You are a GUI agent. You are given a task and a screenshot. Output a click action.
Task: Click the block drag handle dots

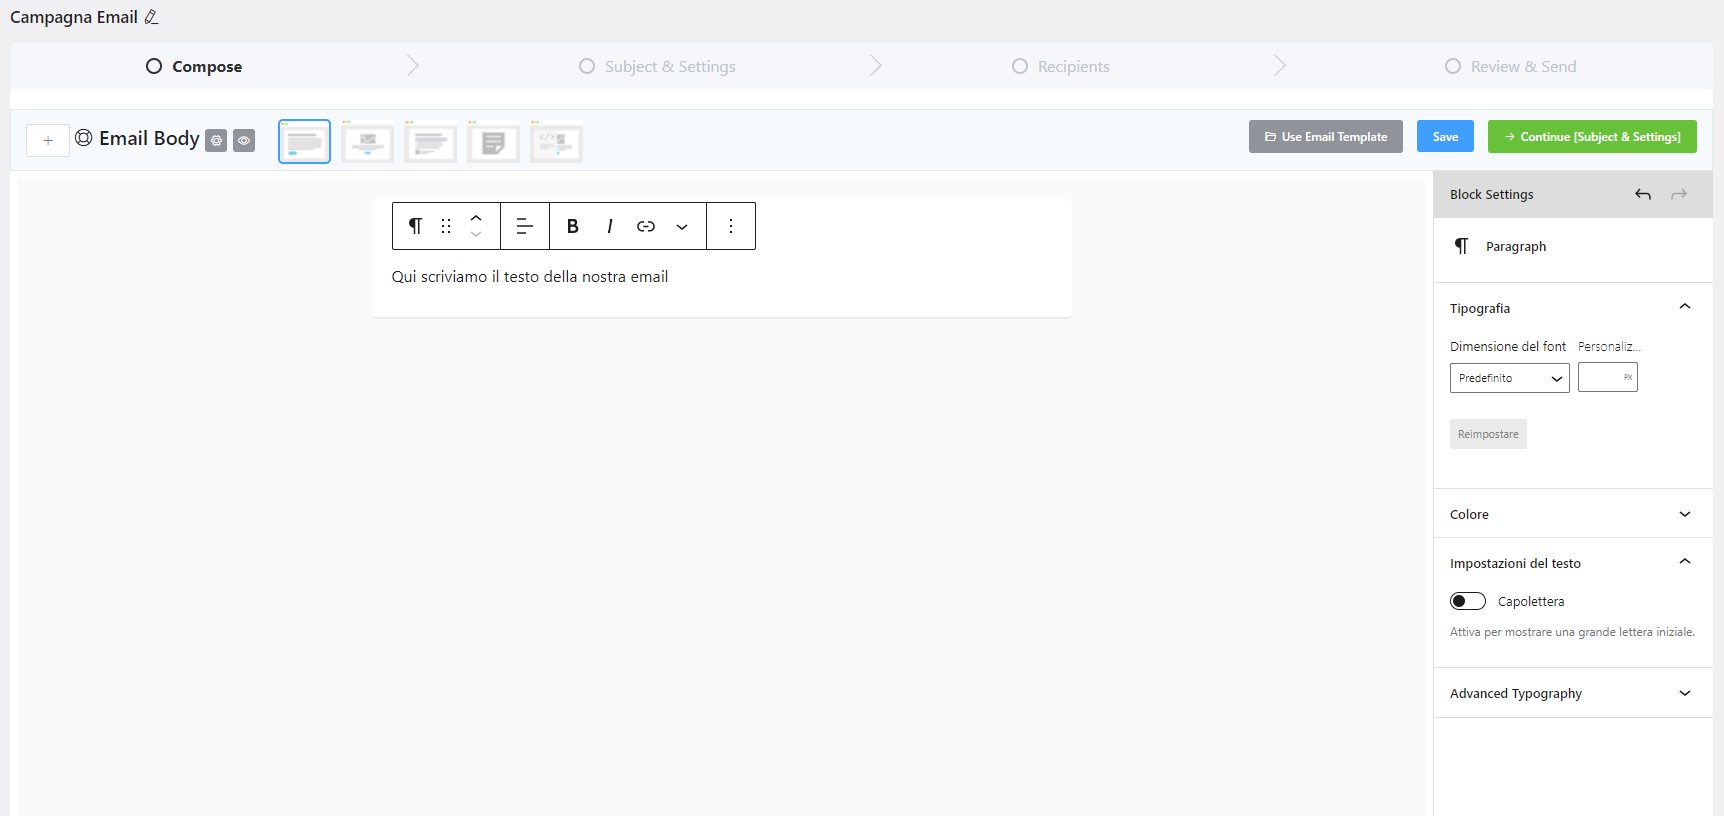446,226
